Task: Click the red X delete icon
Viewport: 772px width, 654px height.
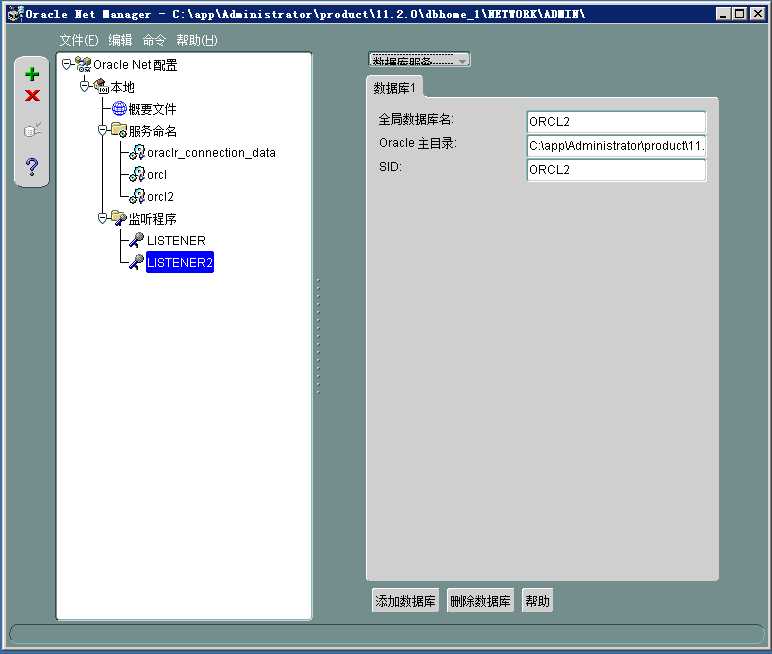Action: click(x=32, y=96)
